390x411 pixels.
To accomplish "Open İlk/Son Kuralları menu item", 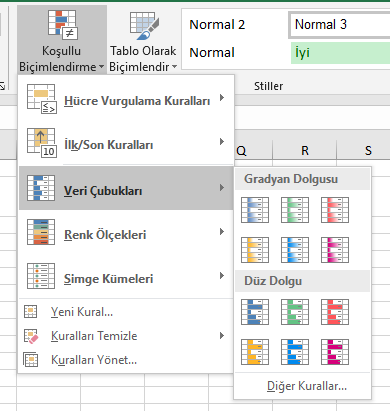I will point(127,144).
